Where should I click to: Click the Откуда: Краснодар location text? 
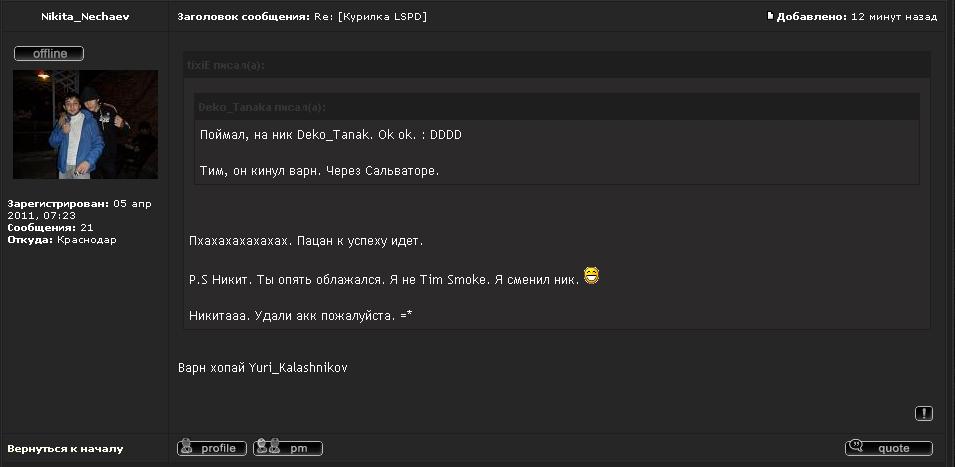[62, 240]
